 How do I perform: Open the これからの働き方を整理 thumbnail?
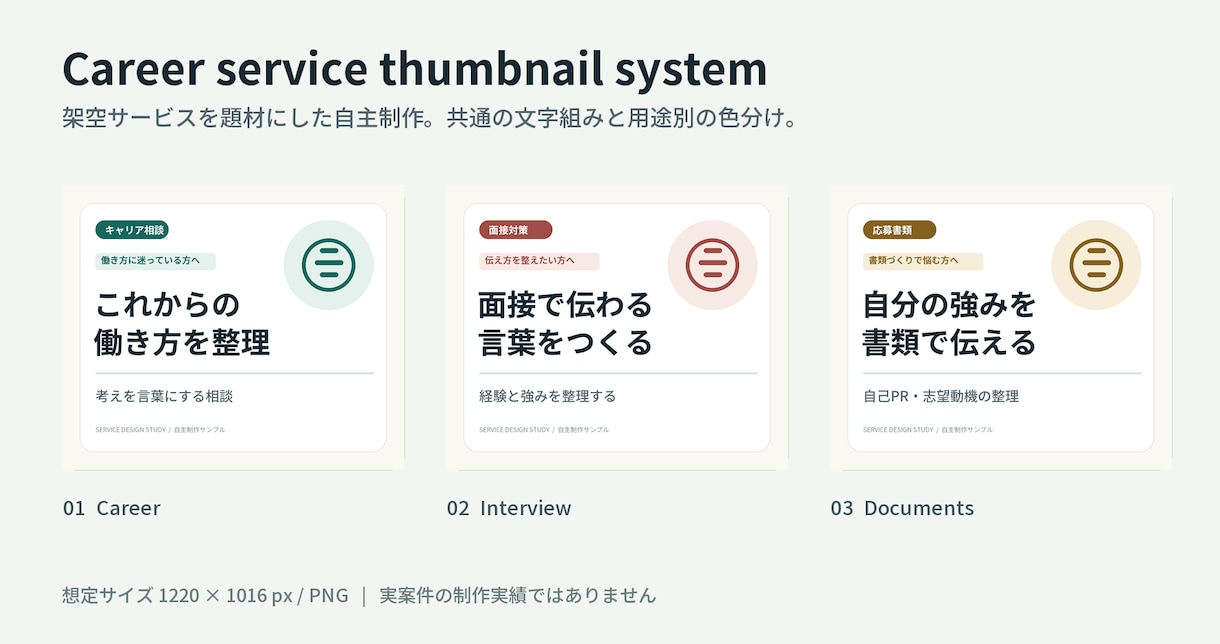point(233,327)
